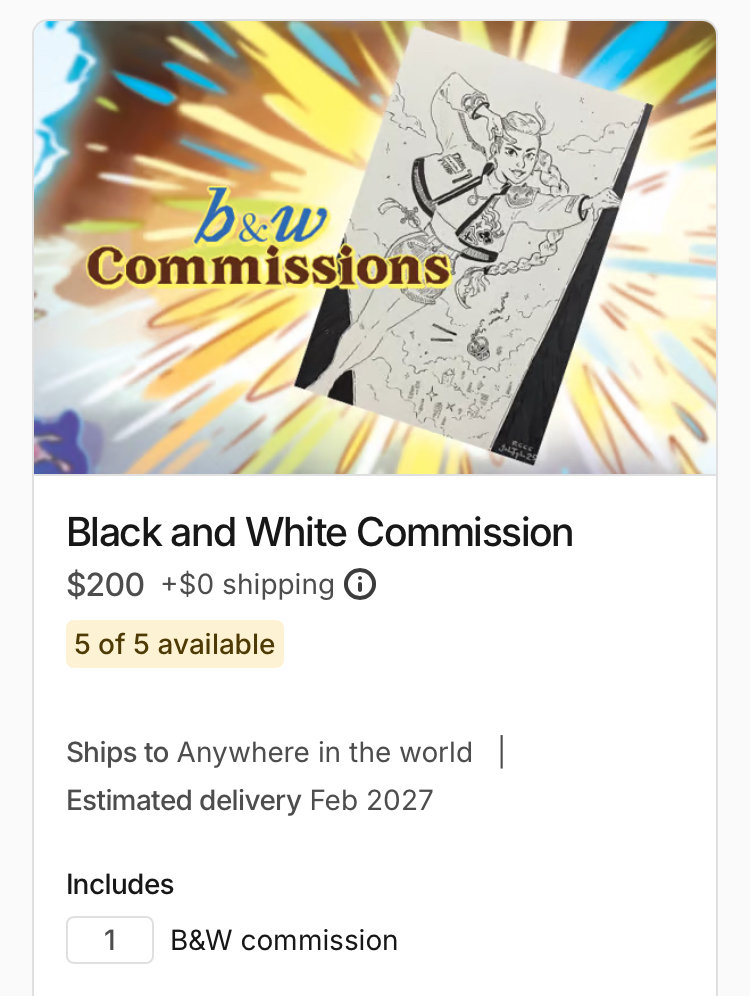This screenshot has width=750, height=996.
Task: Click the Includes heading
Action: pyautogui.click(x=120, y=884)
